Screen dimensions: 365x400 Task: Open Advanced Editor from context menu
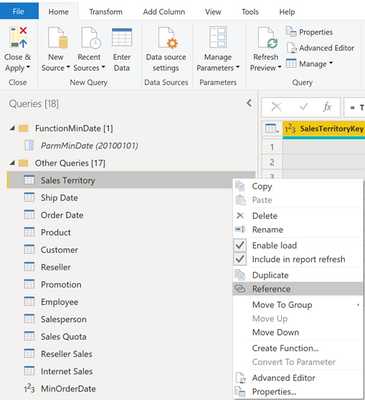(297, 378)
